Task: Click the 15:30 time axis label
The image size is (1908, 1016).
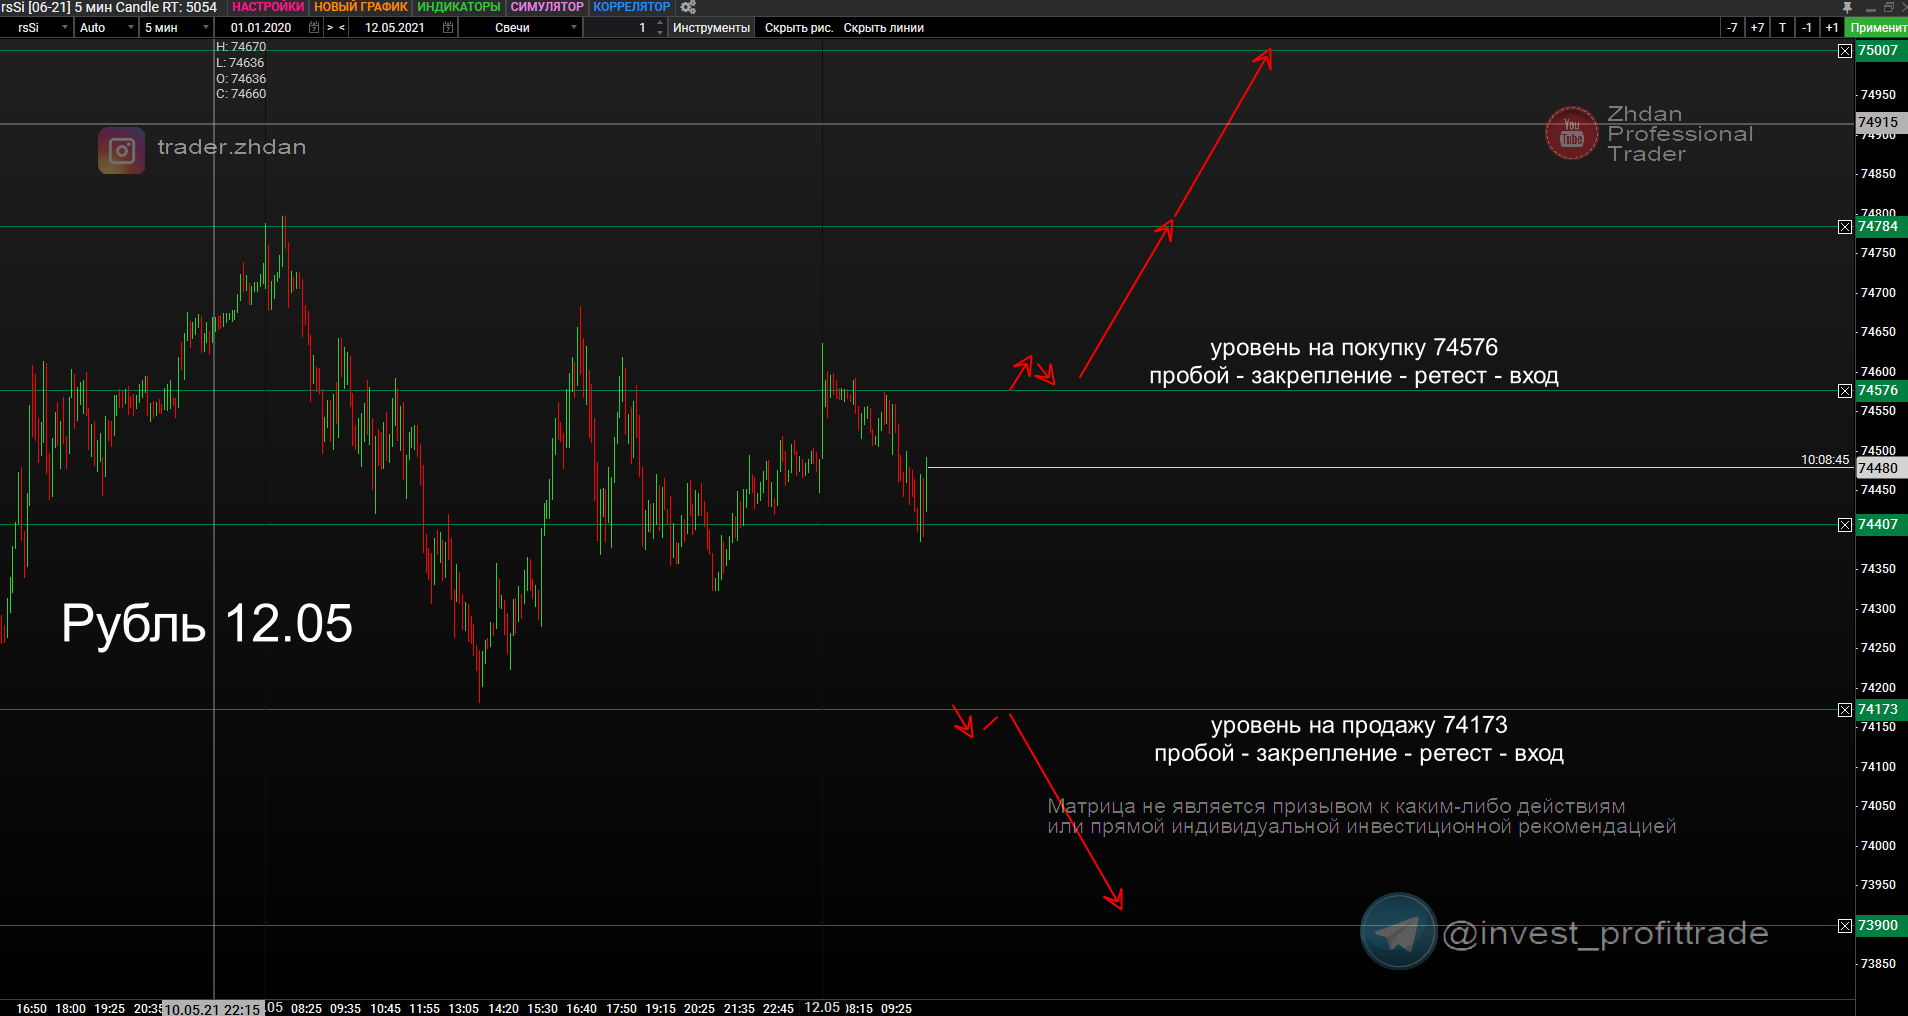Action: click(x=542, y=1009)
